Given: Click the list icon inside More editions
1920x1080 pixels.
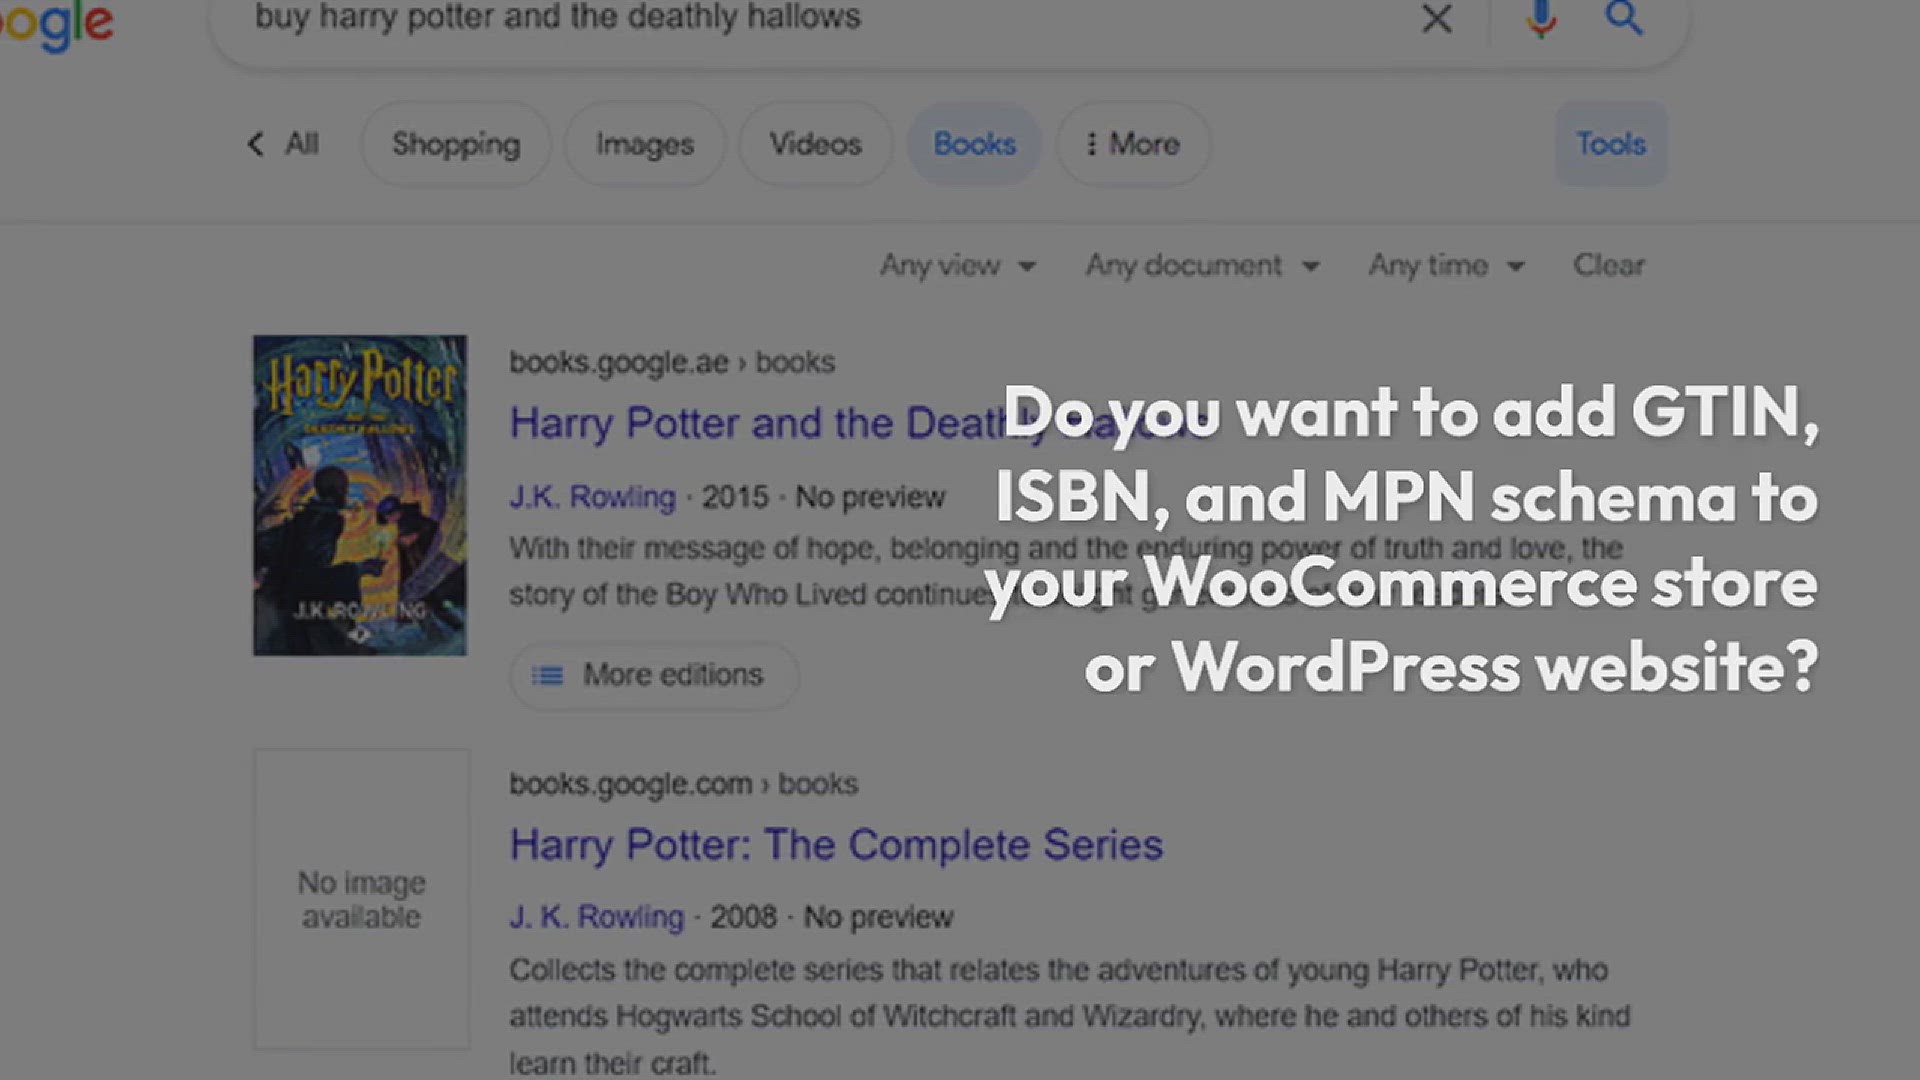Looking at the screenshot, I should (x=547, y=676).
